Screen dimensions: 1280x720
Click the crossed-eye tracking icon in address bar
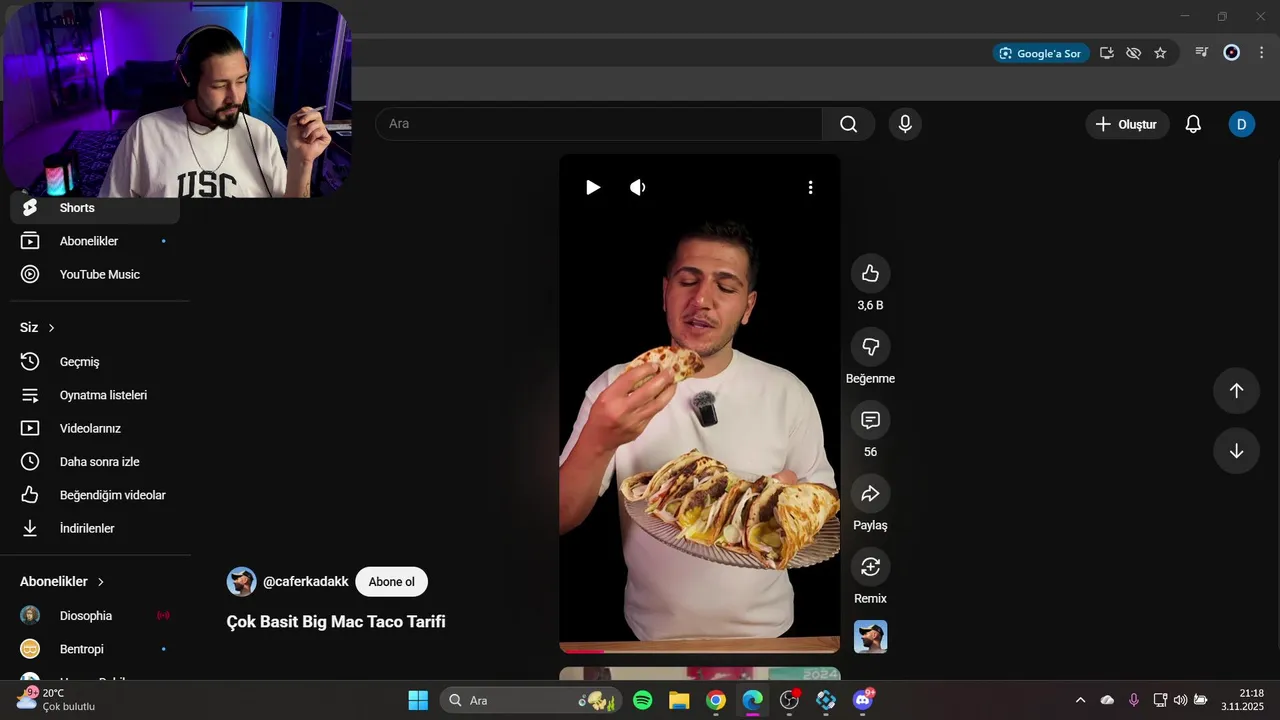pos(1133,53)
